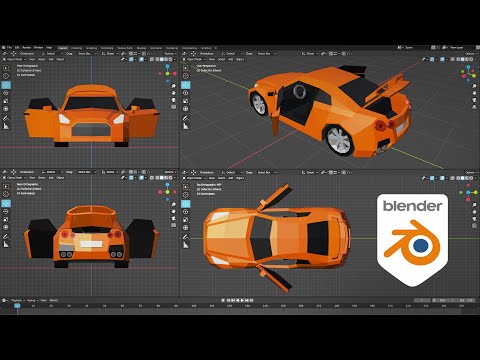Select the Transform tool in Top Orthographic viewport

[186, 228]
